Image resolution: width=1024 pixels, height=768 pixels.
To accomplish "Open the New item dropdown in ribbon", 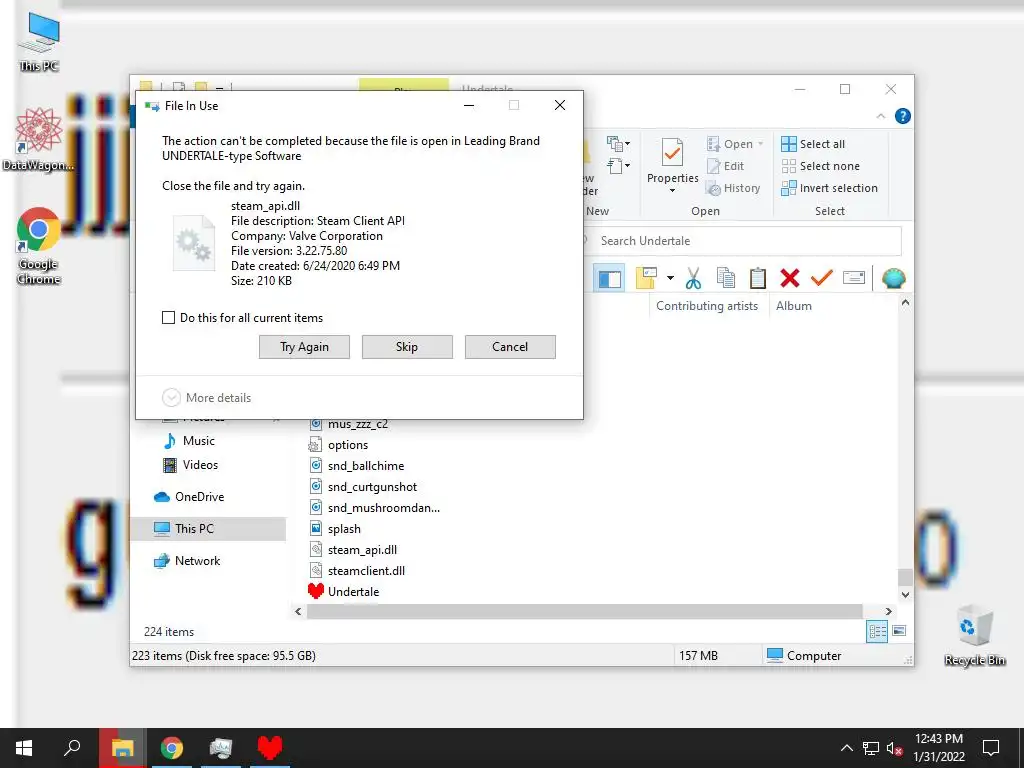I will tap(618, 144).
